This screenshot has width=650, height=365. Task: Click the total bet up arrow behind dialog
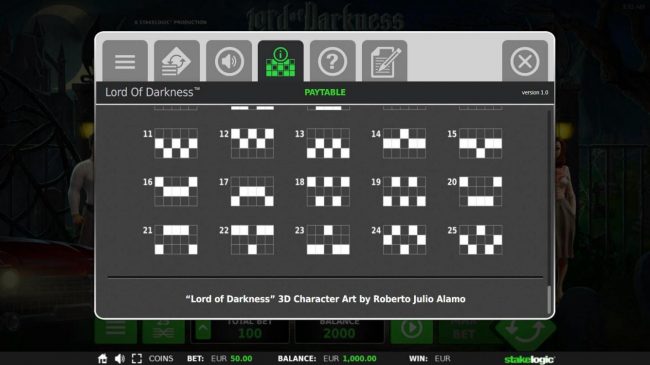[x=203, y=330]
